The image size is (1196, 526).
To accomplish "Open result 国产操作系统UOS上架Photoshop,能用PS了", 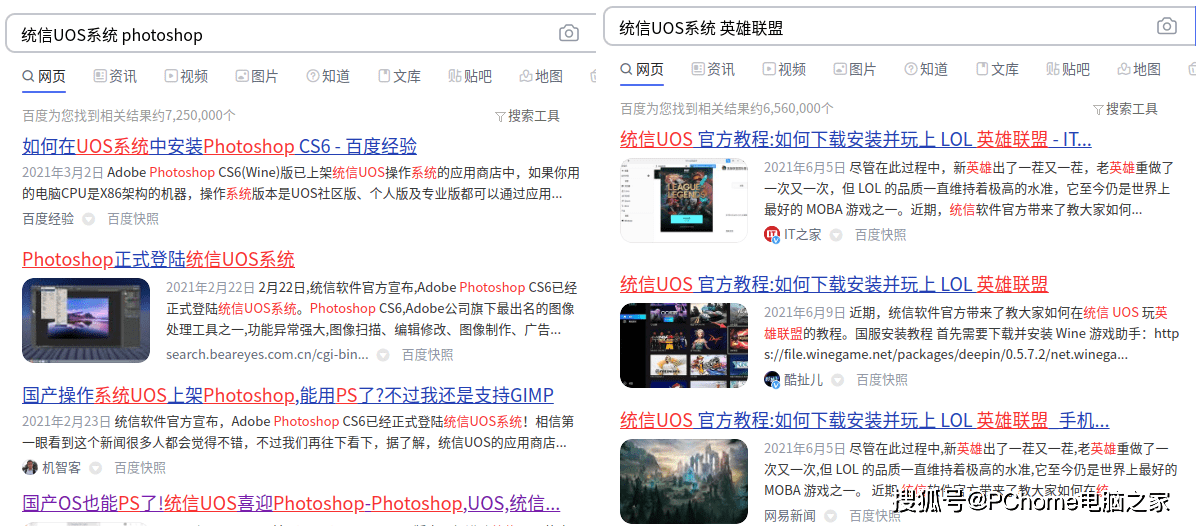I will 288,395.
